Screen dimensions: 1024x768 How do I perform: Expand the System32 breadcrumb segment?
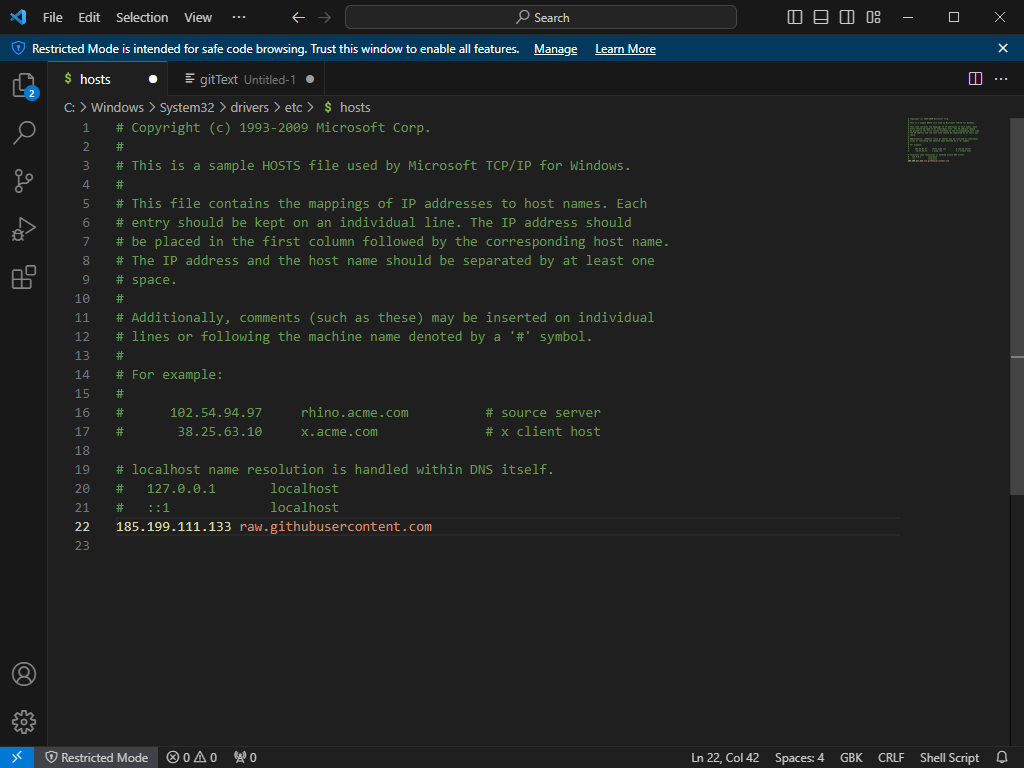click(x=187, y=107)
